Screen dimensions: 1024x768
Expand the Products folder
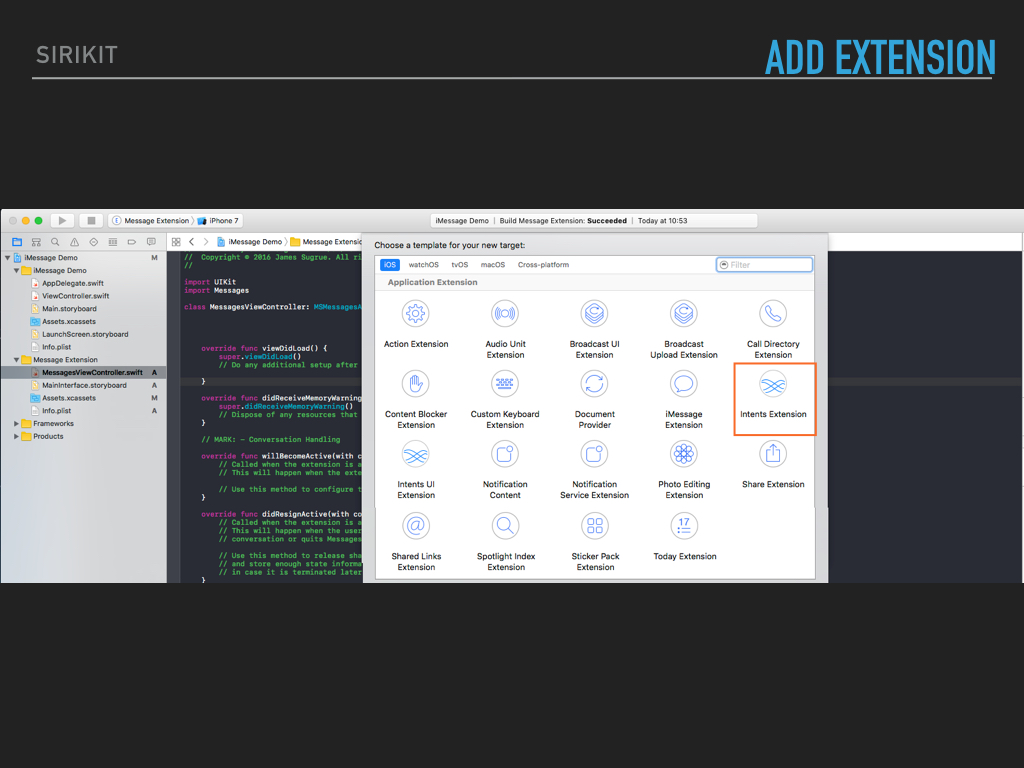tap(17, 437)
